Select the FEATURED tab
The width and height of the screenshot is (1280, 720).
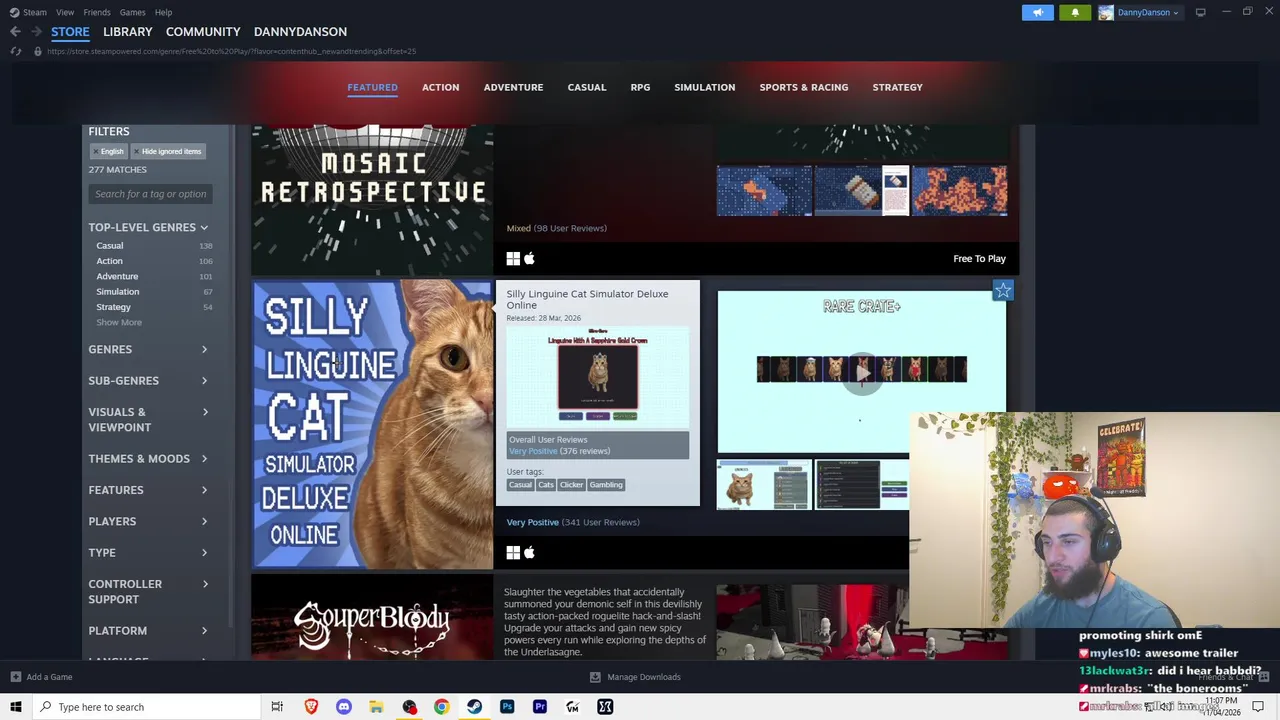[x=372, y=87]
